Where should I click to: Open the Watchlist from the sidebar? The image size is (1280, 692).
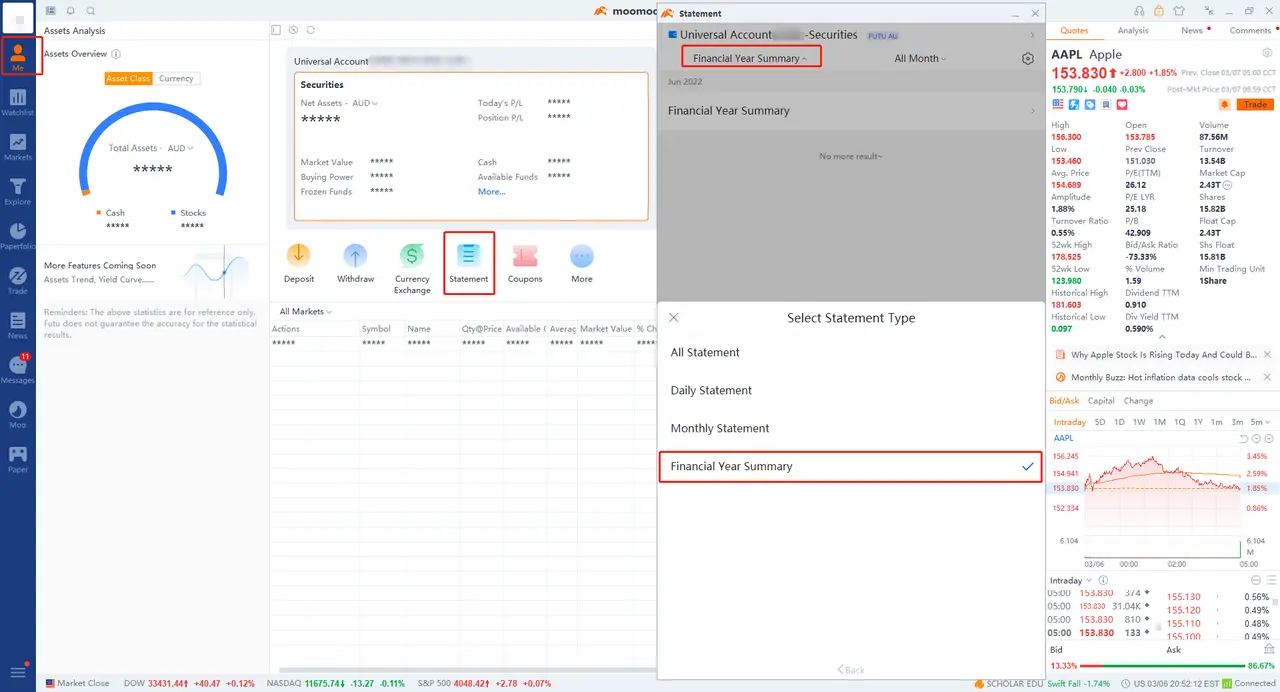click(18, 102)
